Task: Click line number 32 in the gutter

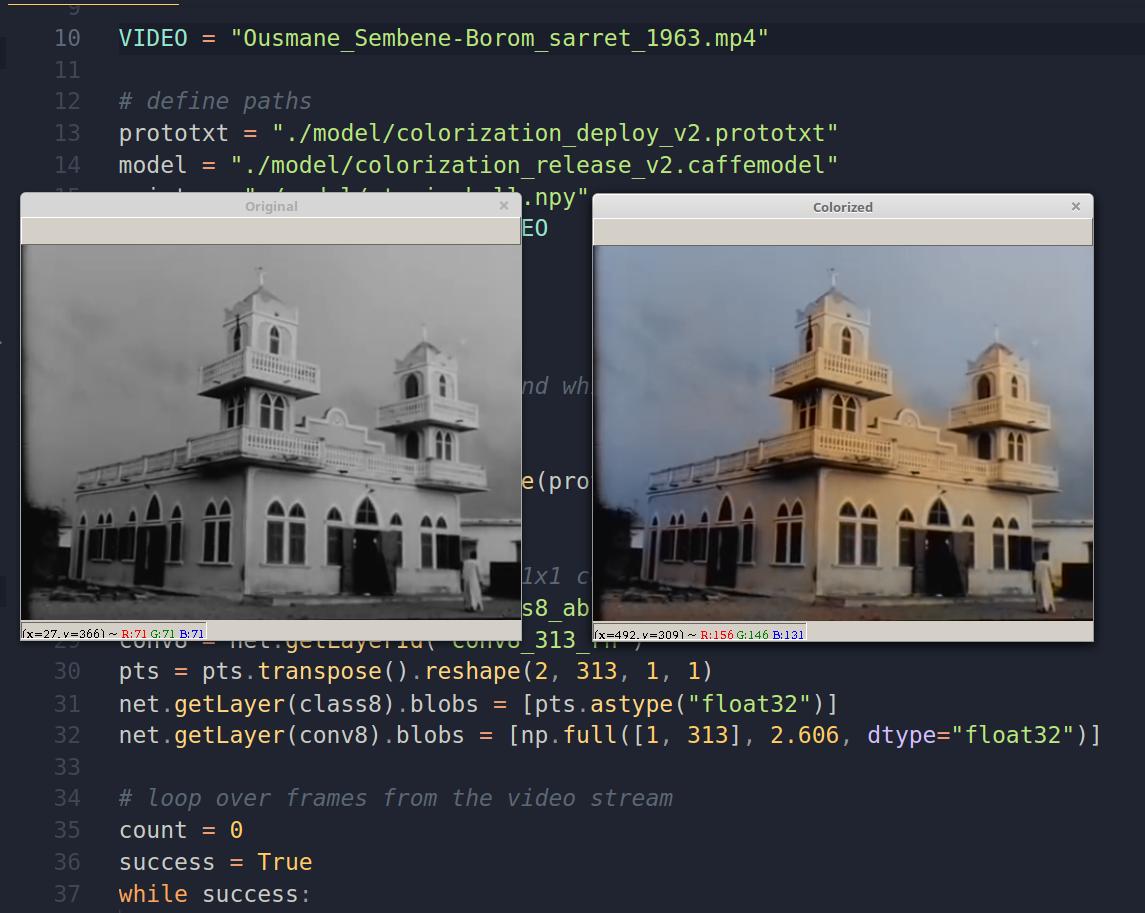Action: click(67, 735)
